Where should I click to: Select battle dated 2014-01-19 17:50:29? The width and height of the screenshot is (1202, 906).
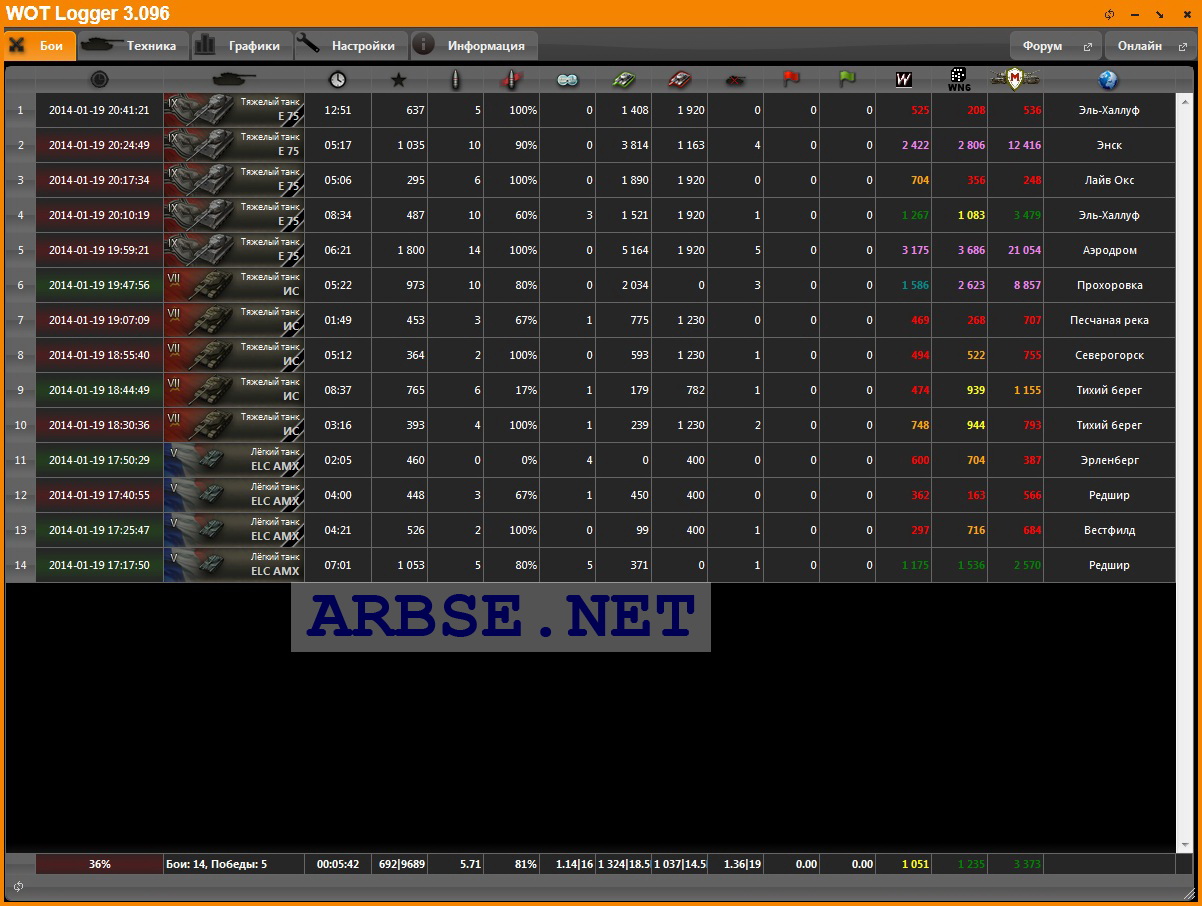(99, 460)
